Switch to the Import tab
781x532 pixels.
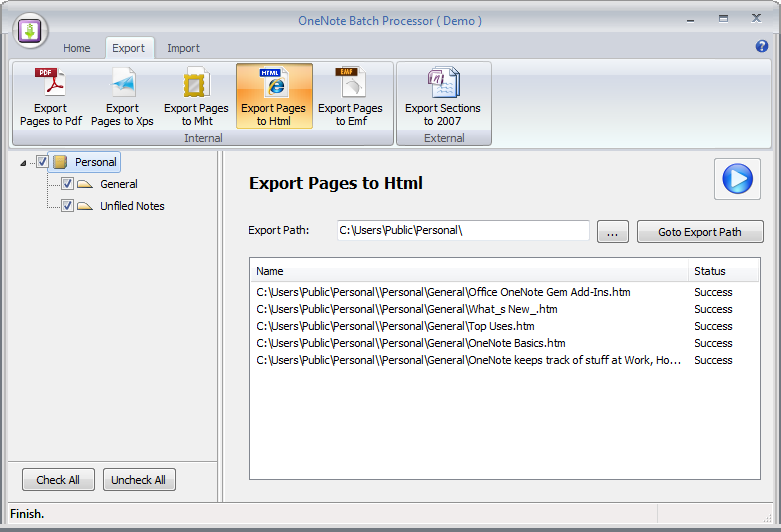[x=183, y=48]
